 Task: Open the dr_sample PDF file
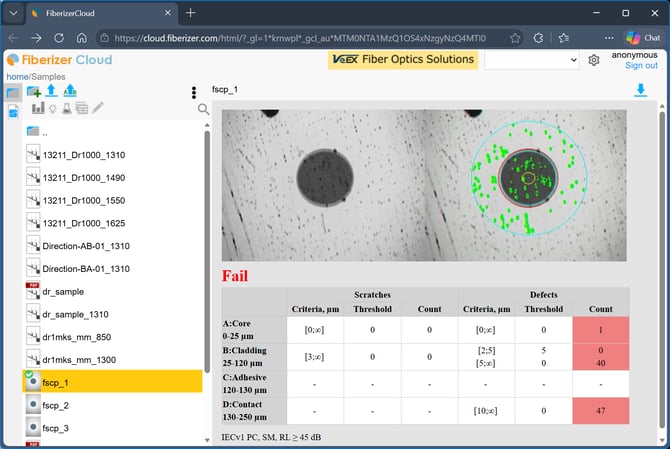click(x=113, y=291)
